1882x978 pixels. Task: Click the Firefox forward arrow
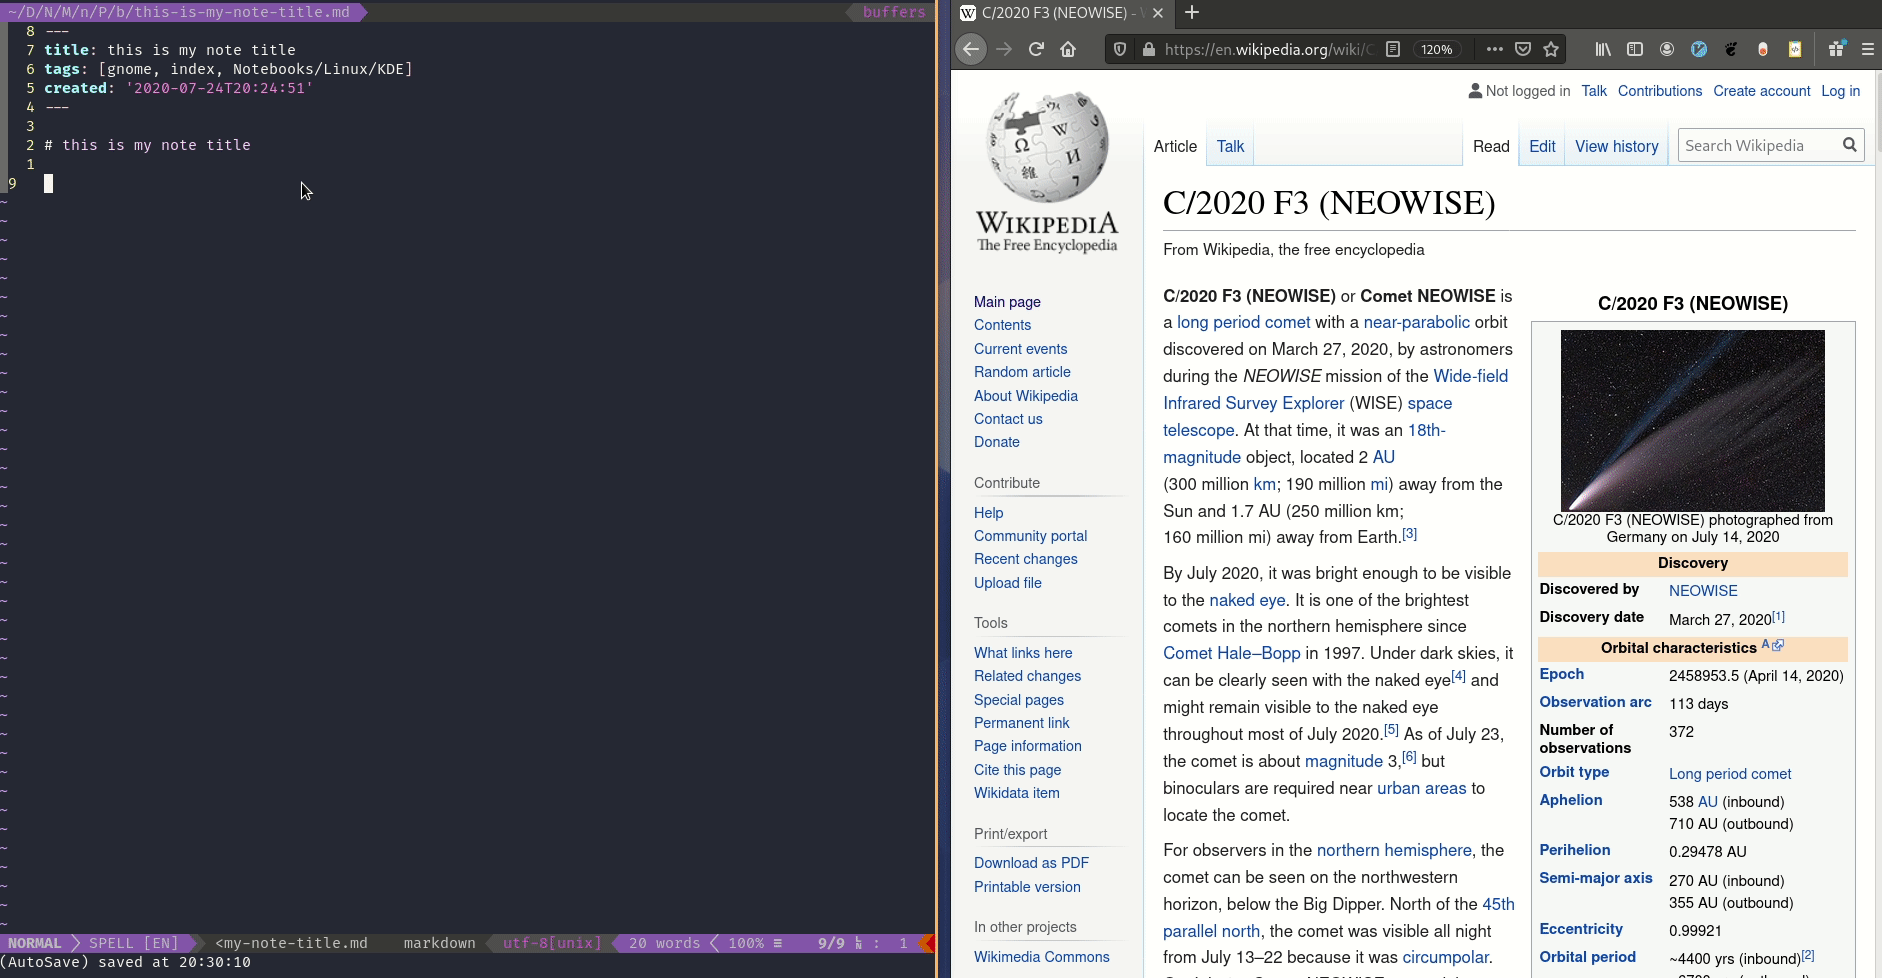pyautogui.click(x=1004, y=49)
